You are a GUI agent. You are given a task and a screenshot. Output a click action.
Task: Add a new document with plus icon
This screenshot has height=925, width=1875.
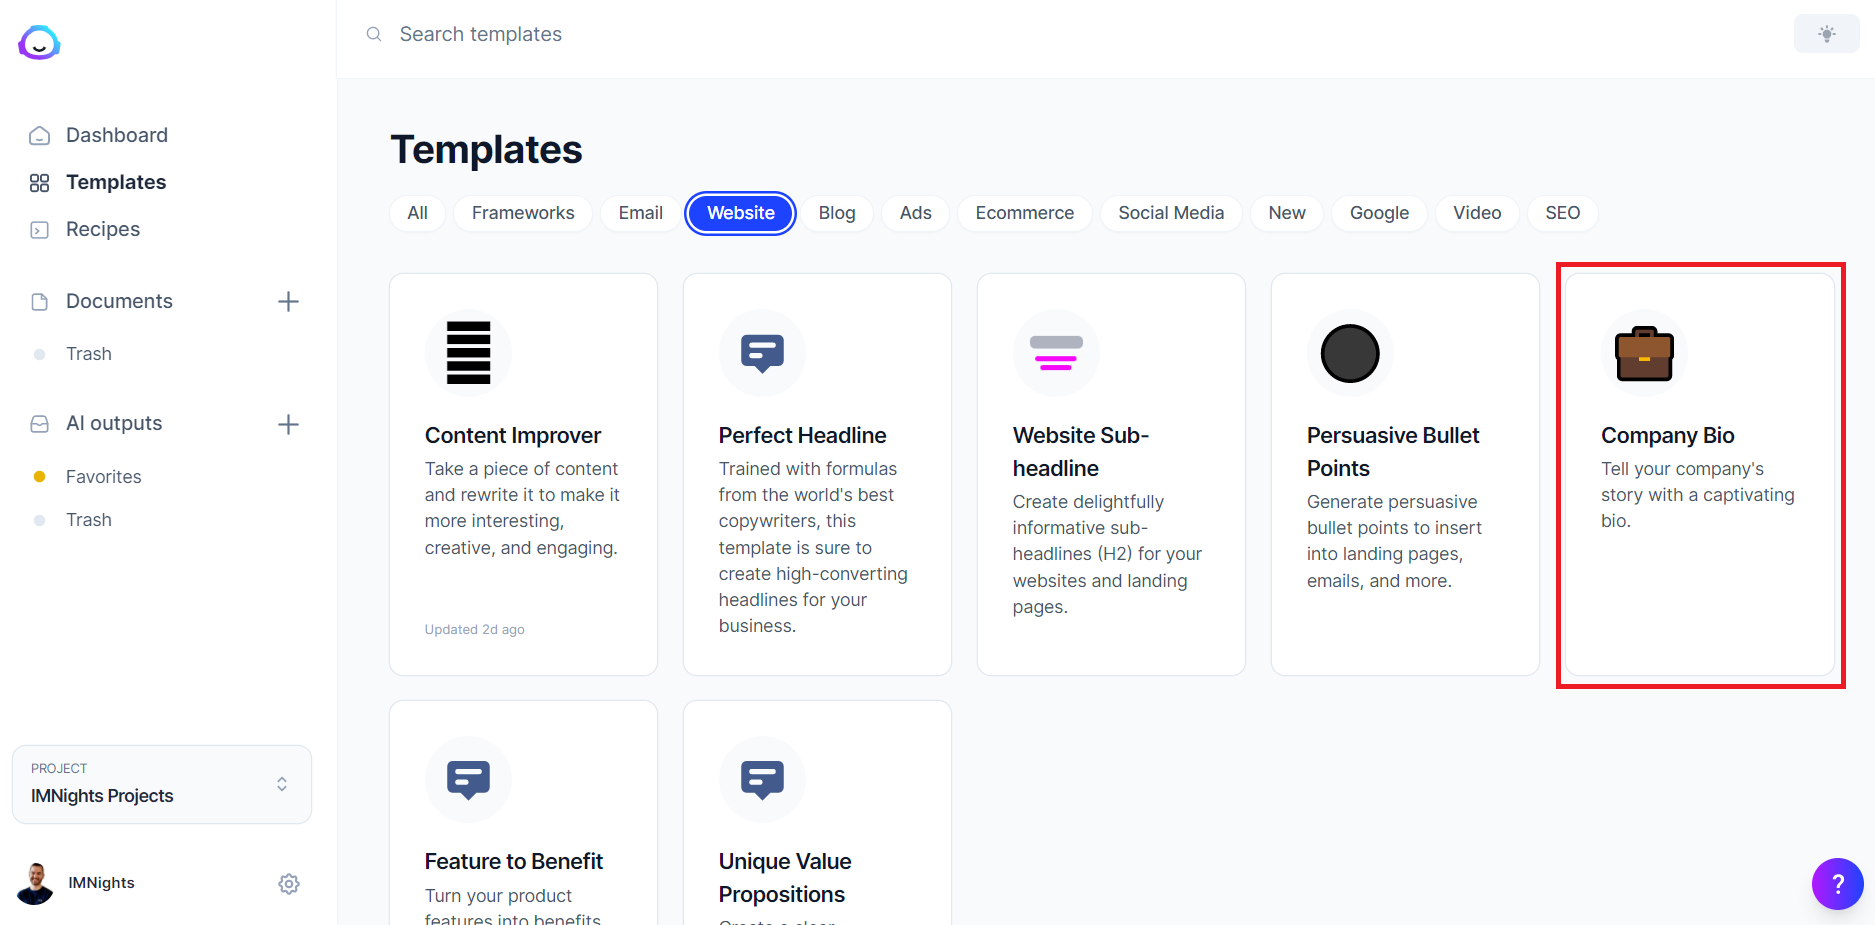[x=288, y=302]
